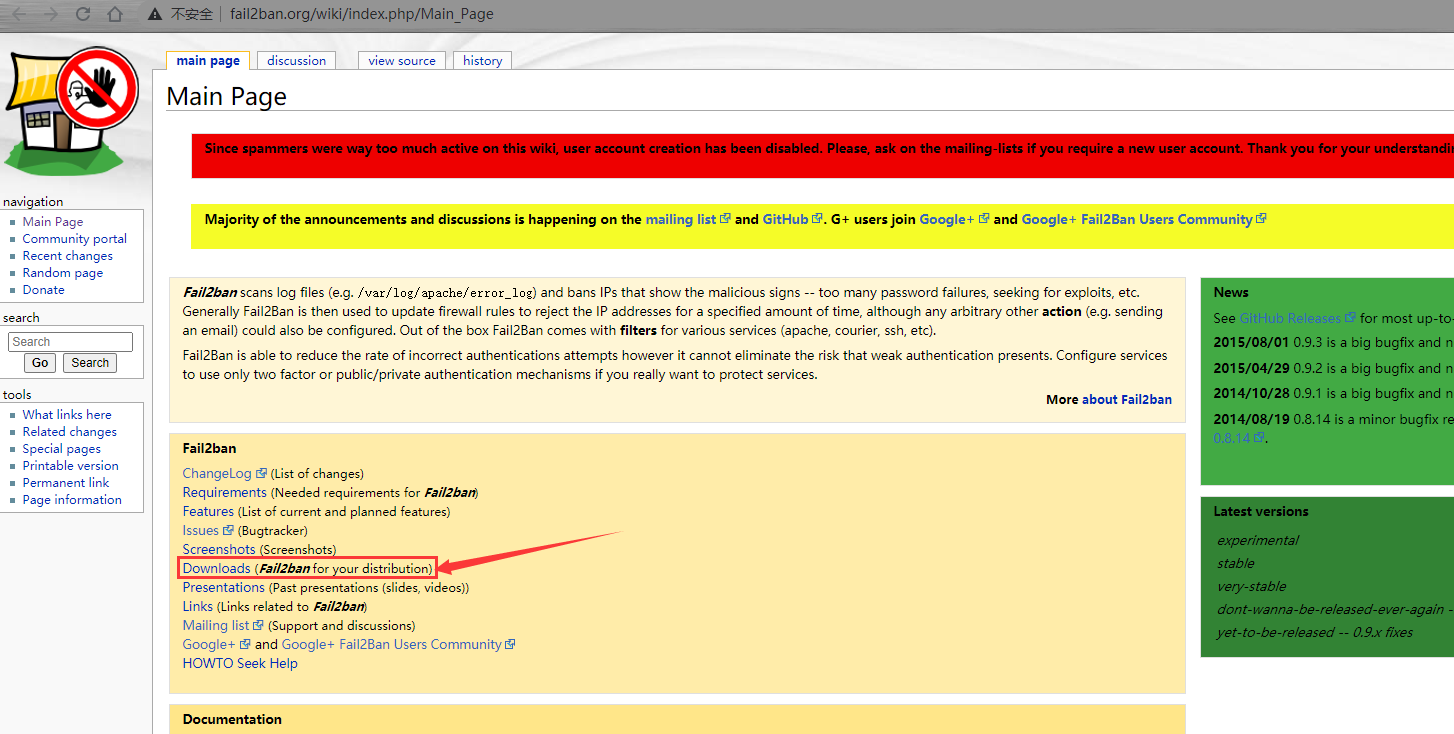
Task: Click the stable version entry
Action: coord(1236,563)
